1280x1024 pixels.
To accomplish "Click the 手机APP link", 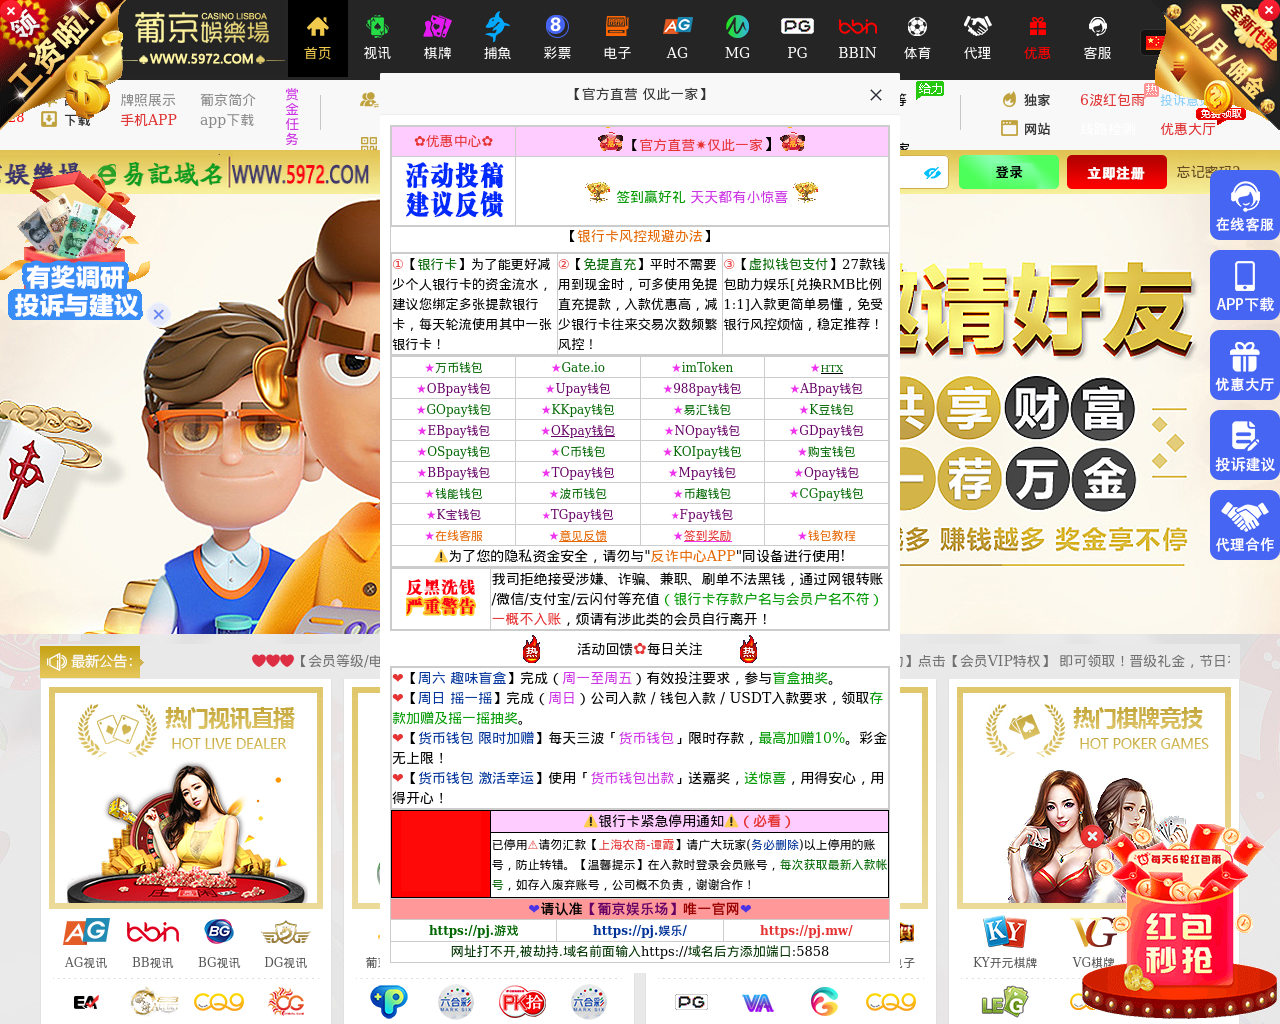I will (148, 120).
